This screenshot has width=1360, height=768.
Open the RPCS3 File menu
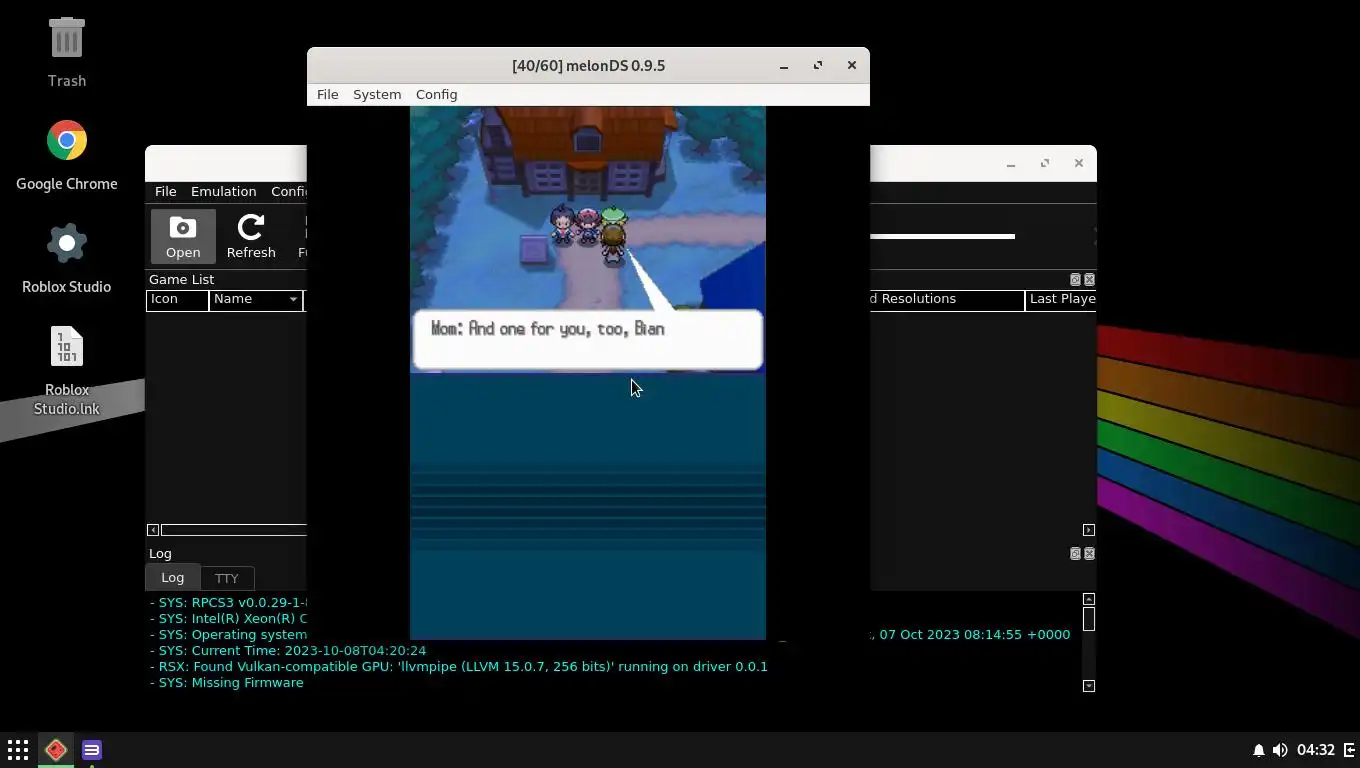(x=165, y=191)
